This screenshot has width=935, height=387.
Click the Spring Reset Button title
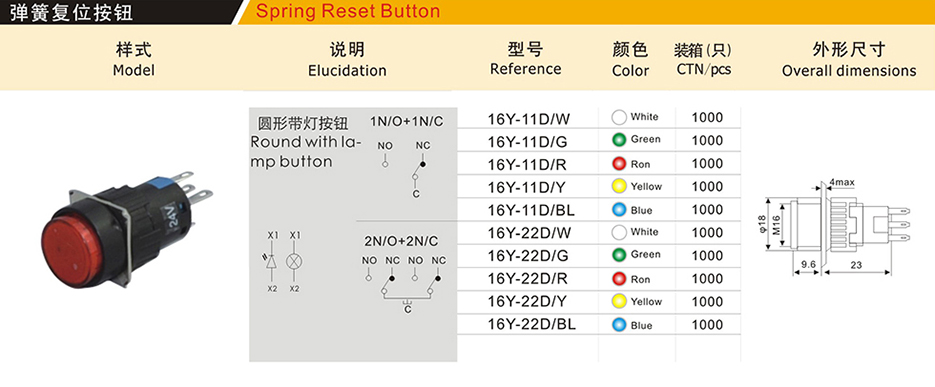[348, 11]
